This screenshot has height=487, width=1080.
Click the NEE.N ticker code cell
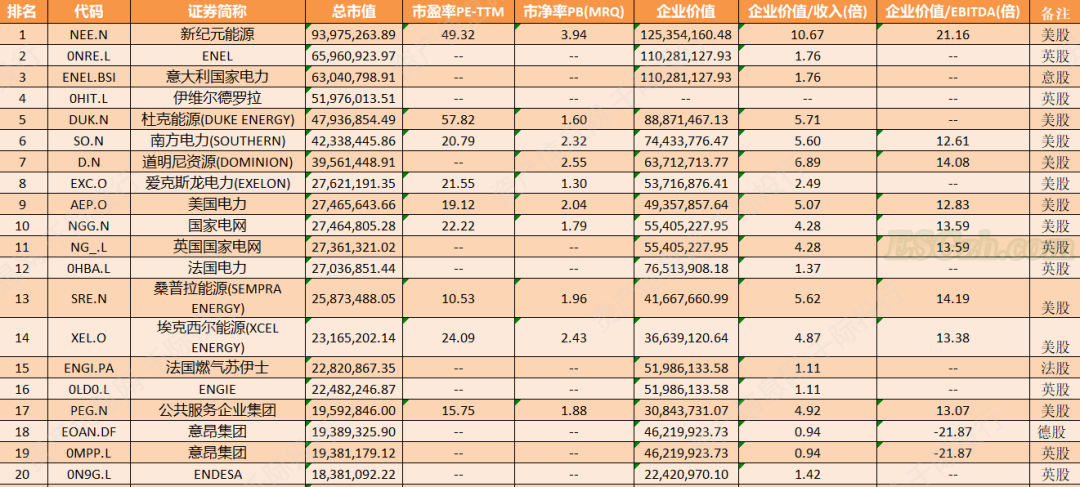point(88,34)
